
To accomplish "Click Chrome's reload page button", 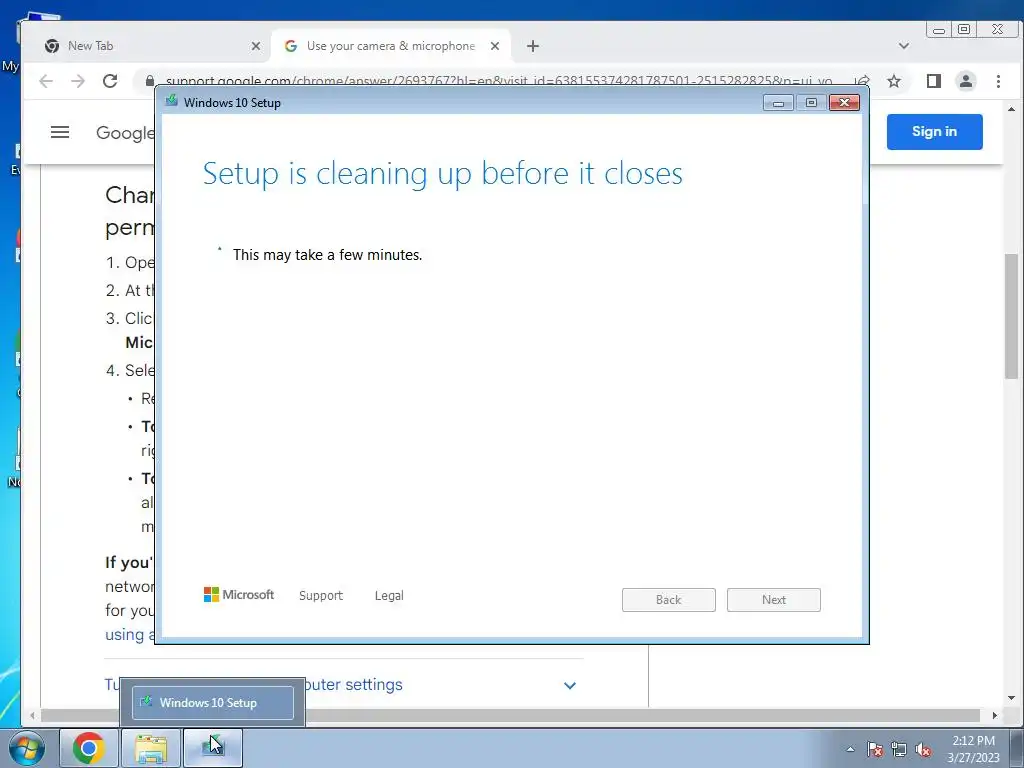I will 110,81.
